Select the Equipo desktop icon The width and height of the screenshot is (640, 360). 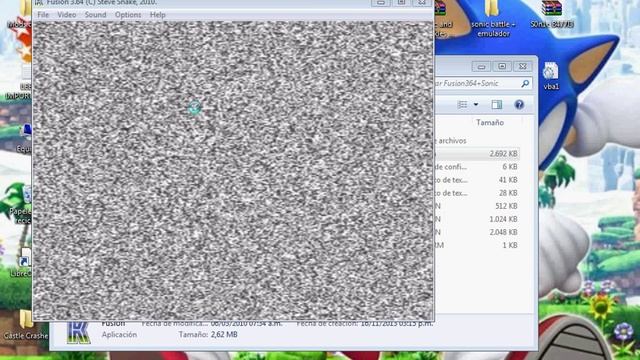coord(24,139)
